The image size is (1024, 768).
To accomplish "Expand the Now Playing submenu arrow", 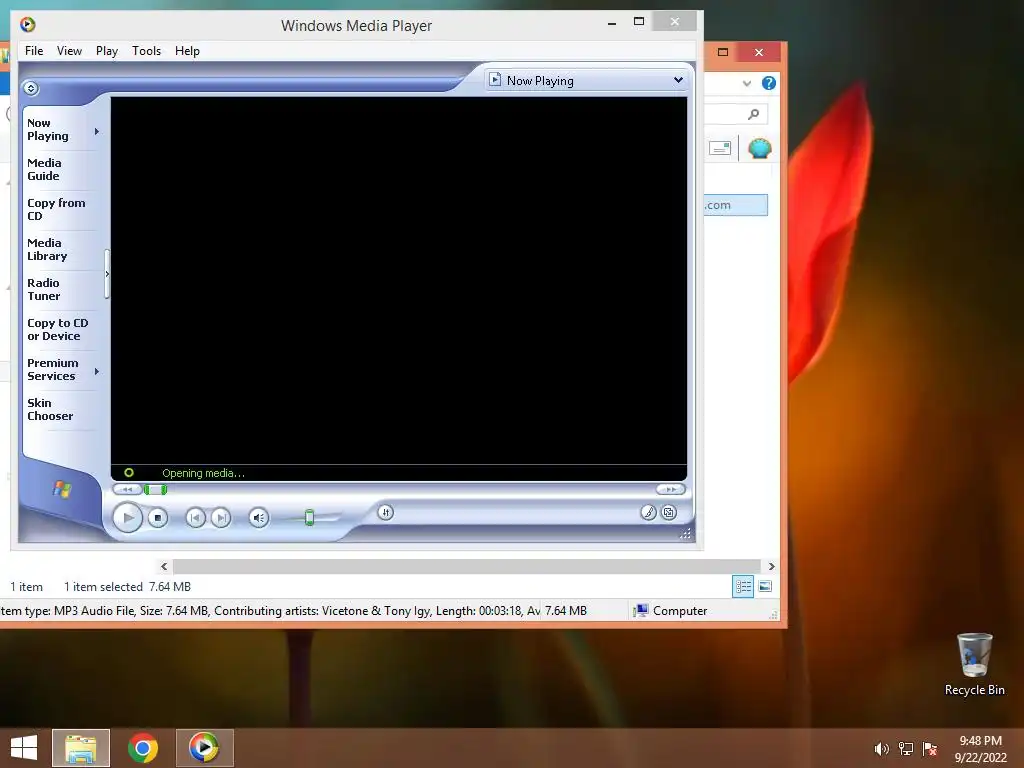I will point(97,131).
